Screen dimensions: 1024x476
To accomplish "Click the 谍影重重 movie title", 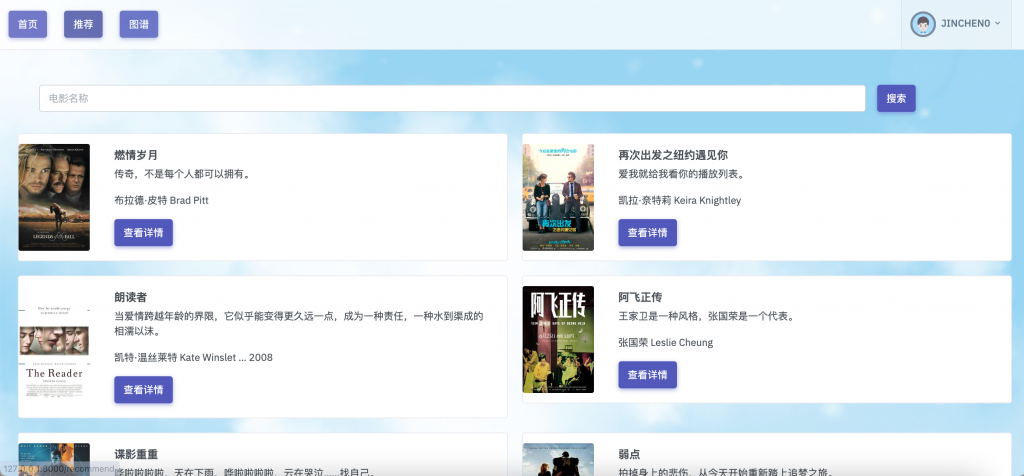I will 136,454.
